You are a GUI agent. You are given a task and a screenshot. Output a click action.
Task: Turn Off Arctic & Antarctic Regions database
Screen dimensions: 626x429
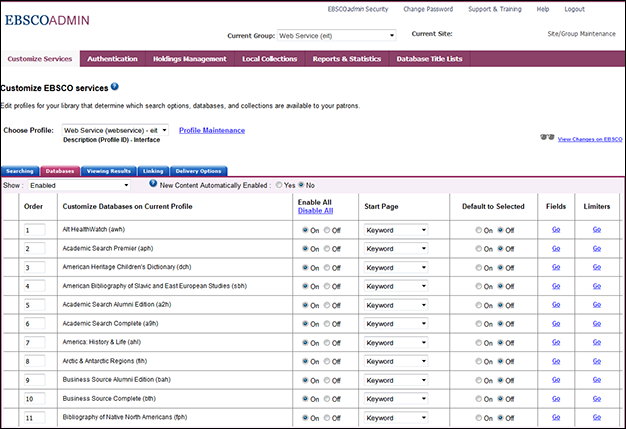pos(327,361)
